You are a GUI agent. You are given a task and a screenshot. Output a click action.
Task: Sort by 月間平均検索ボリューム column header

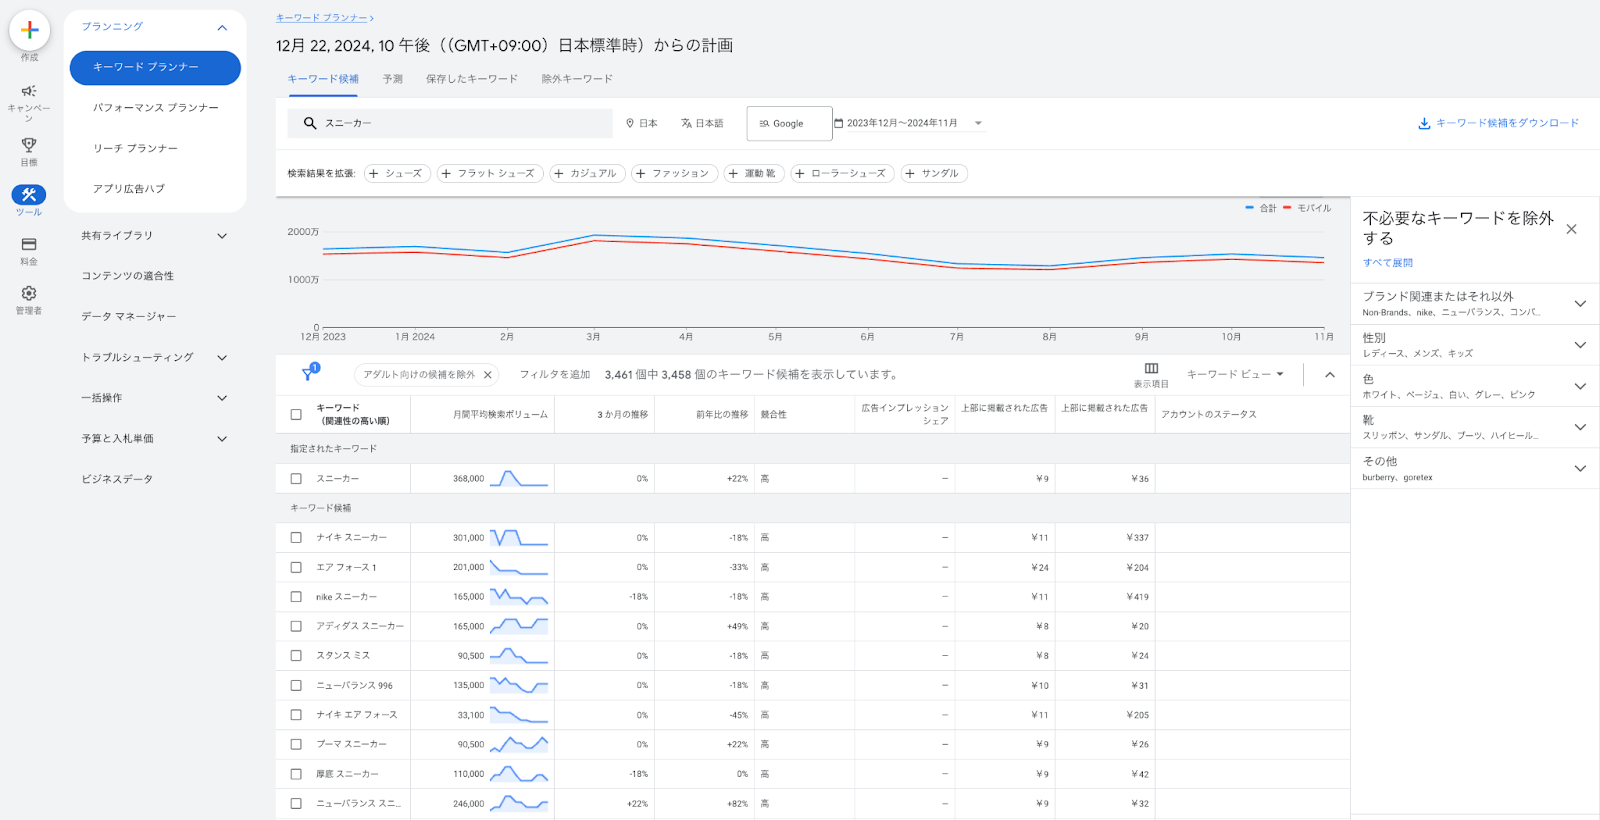500,414
